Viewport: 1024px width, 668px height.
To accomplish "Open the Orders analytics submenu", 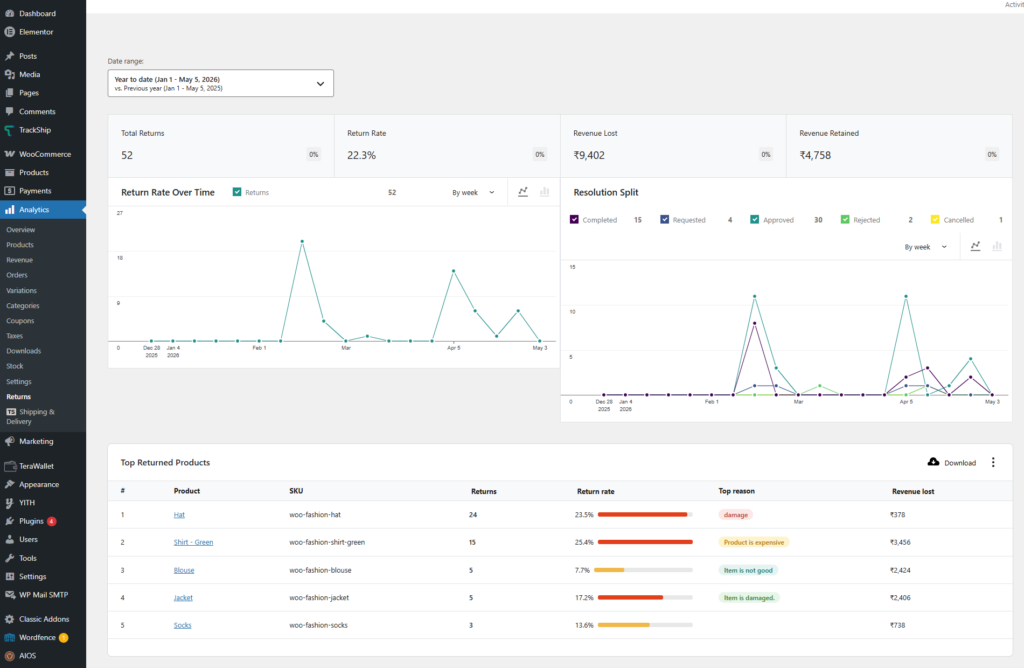I will [x=17, y=275].
